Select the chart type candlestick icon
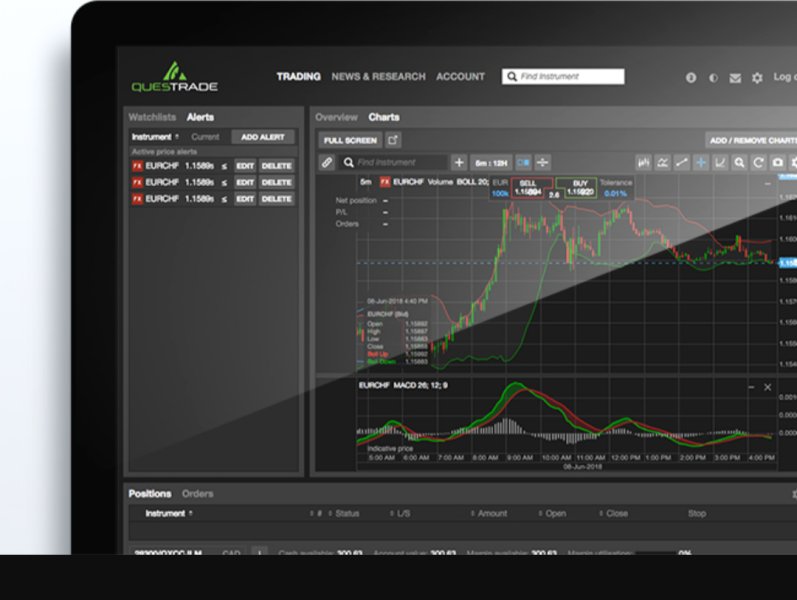The width and height of the screenshot is (797, 600). coord(643,163)
